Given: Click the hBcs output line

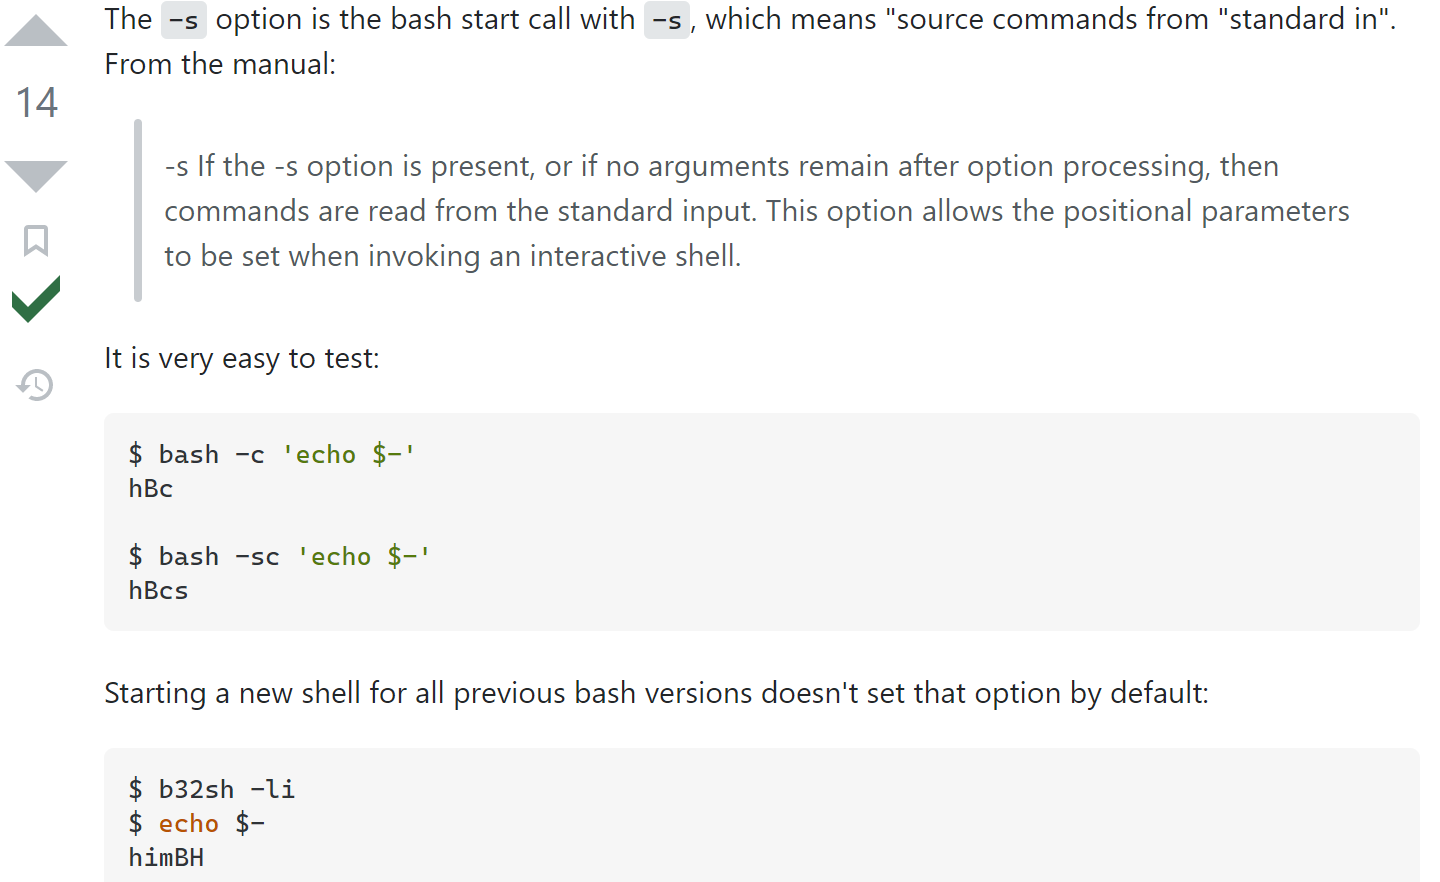Looking at the screenshot, I should pos(158,591).
